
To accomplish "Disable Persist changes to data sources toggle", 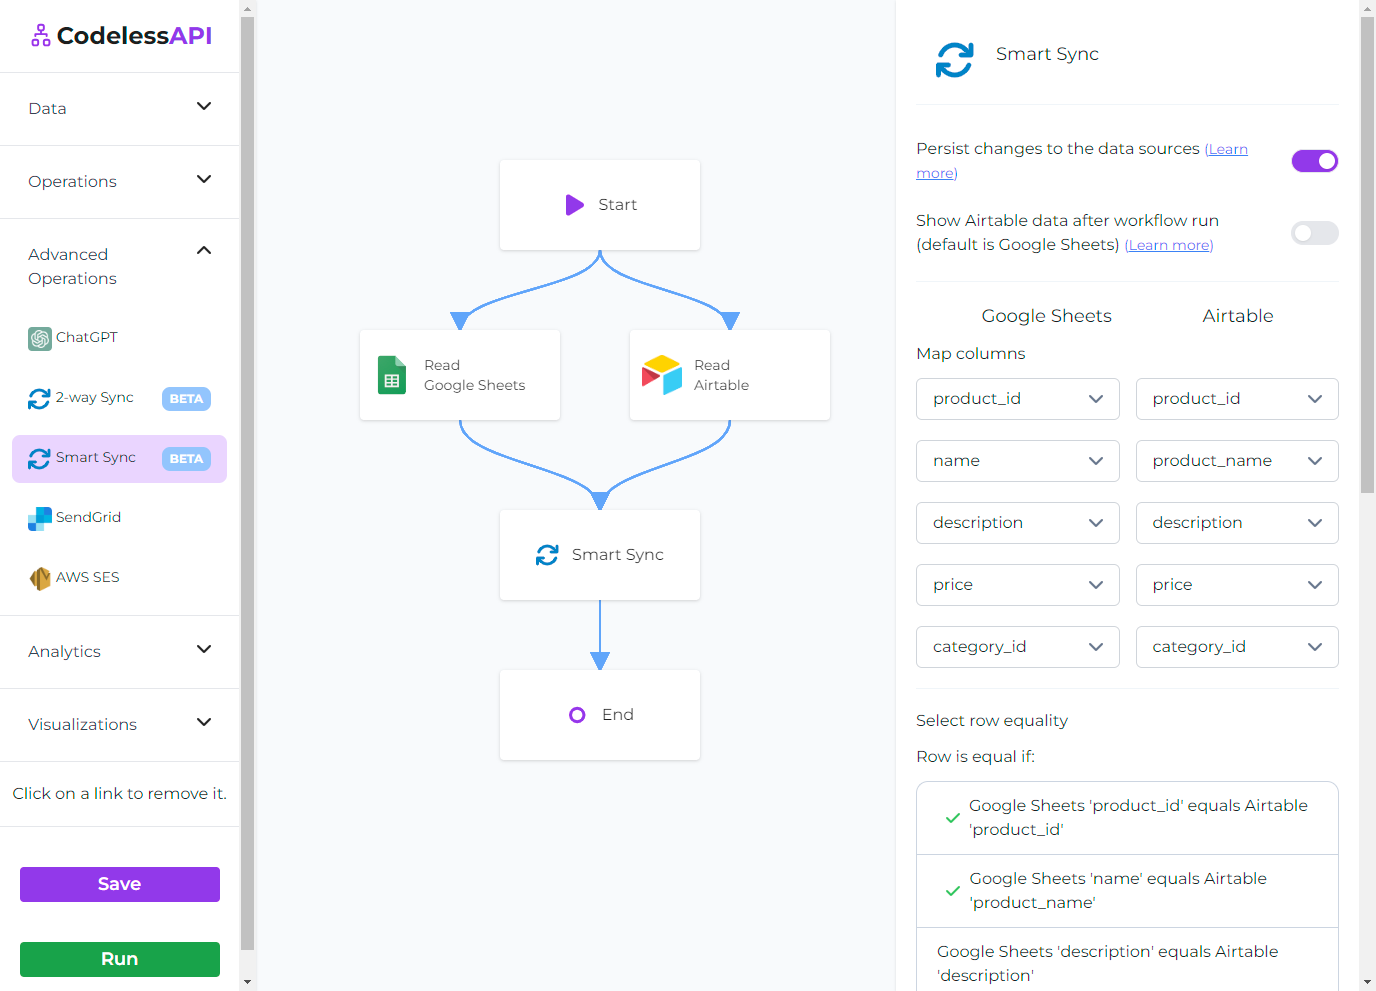I will pyautogui.click(x=1315, y=161).
